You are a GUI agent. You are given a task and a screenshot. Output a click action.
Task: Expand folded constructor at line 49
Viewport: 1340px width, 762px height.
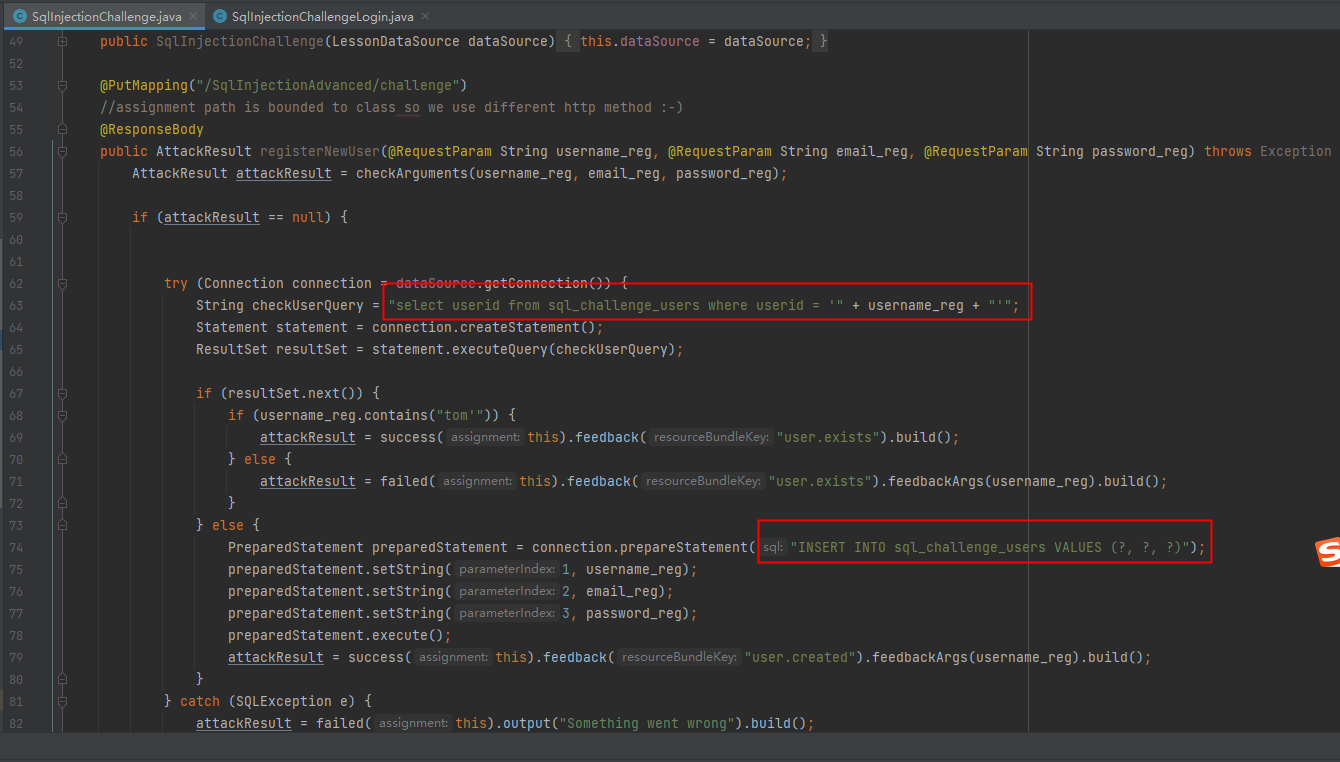(x=62, y=41)
